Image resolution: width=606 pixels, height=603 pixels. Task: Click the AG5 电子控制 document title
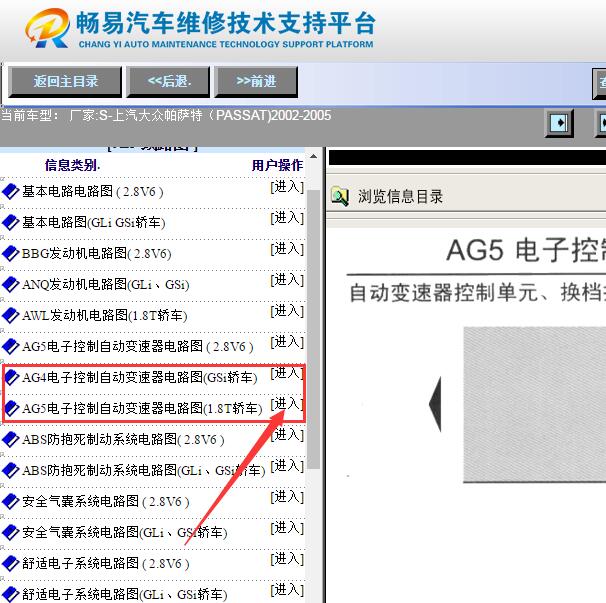click(526, 250)
